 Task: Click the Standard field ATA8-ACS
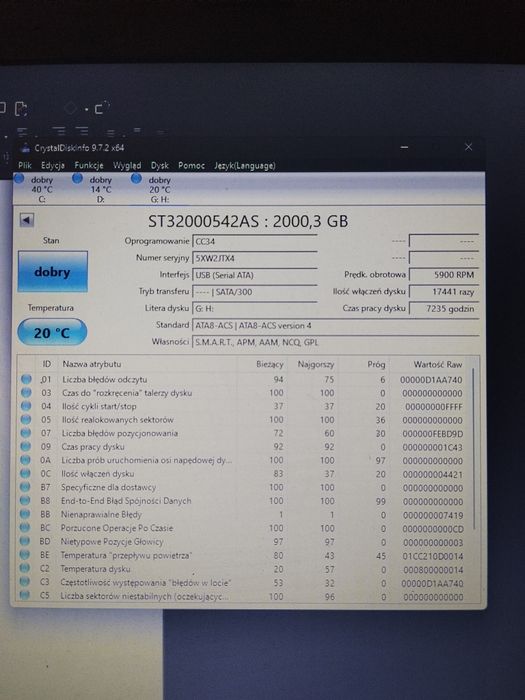[x=335, y=325]
